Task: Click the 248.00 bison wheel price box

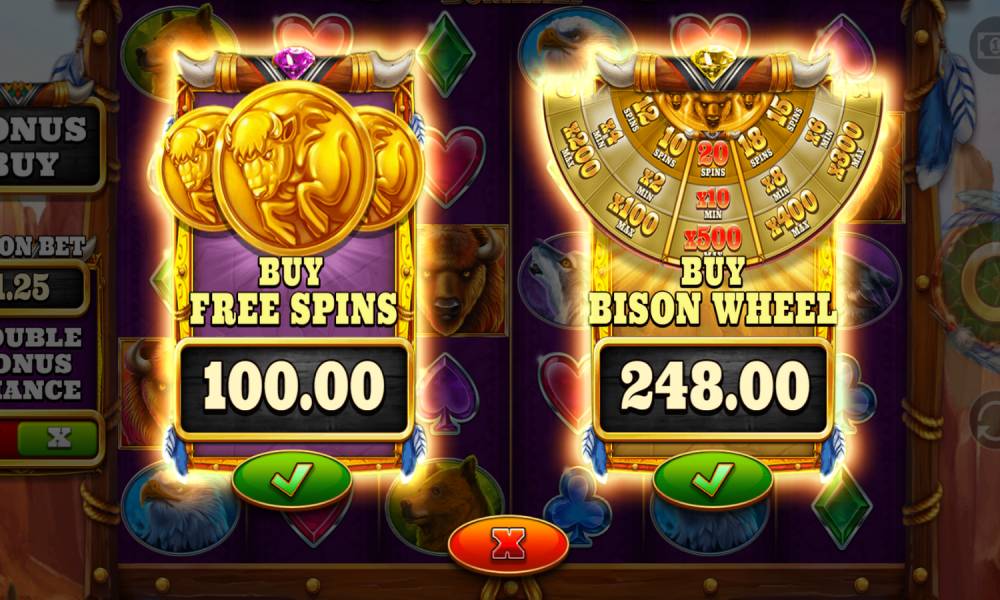Action: pos(713,388)
